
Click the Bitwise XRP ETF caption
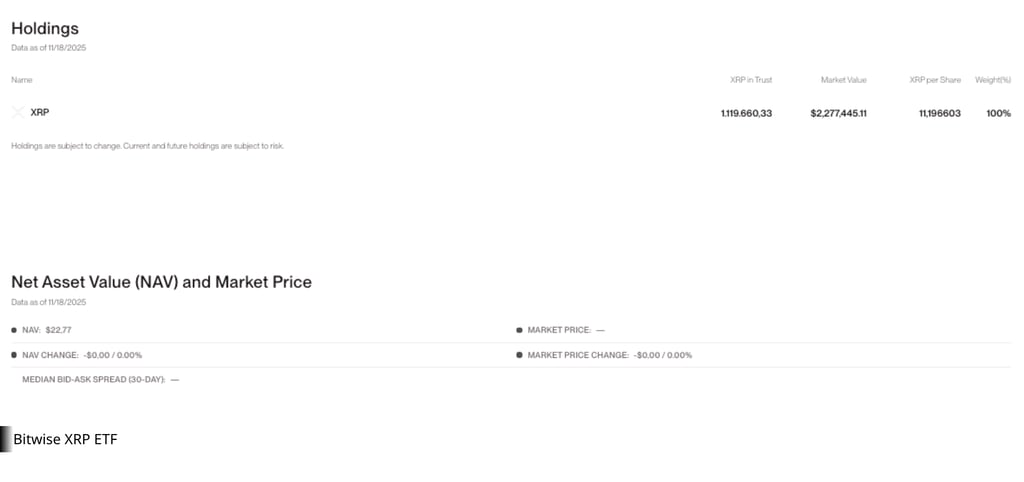[x=65, y=439]
